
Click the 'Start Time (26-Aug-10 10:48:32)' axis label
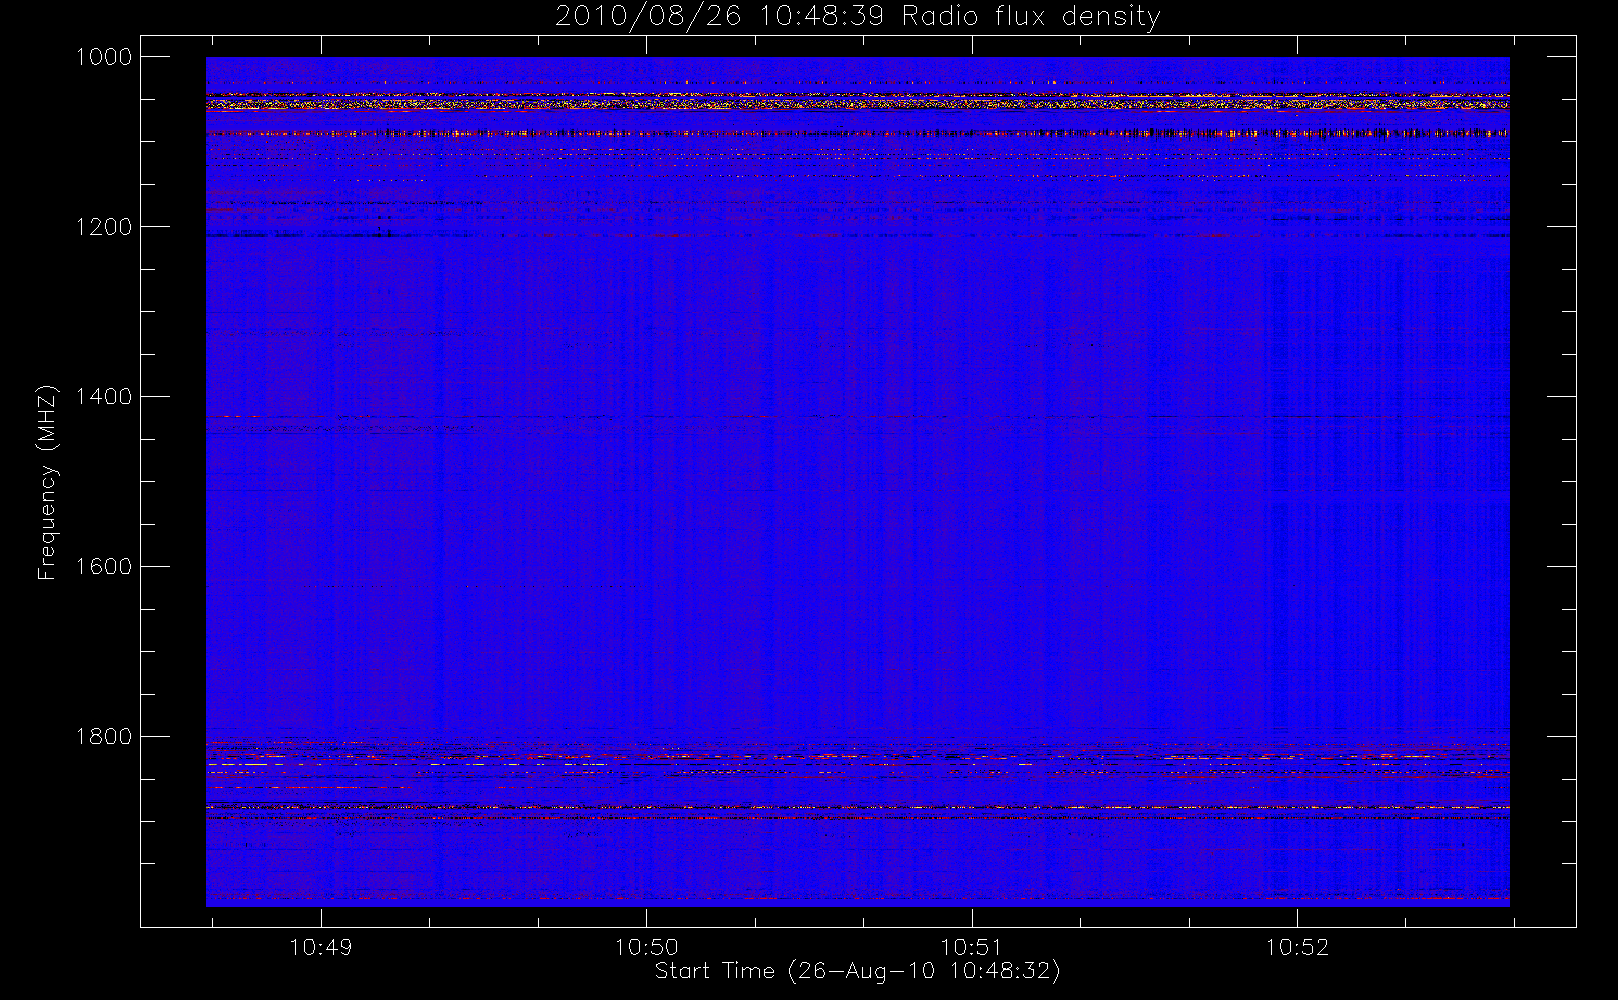coord(857,971)
